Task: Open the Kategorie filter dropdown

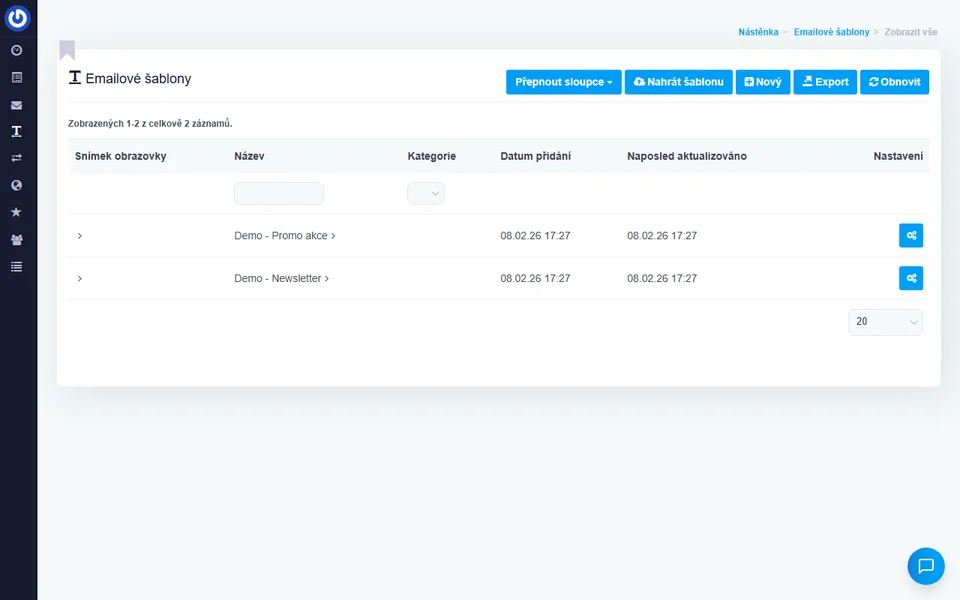Action: (426, 194)
